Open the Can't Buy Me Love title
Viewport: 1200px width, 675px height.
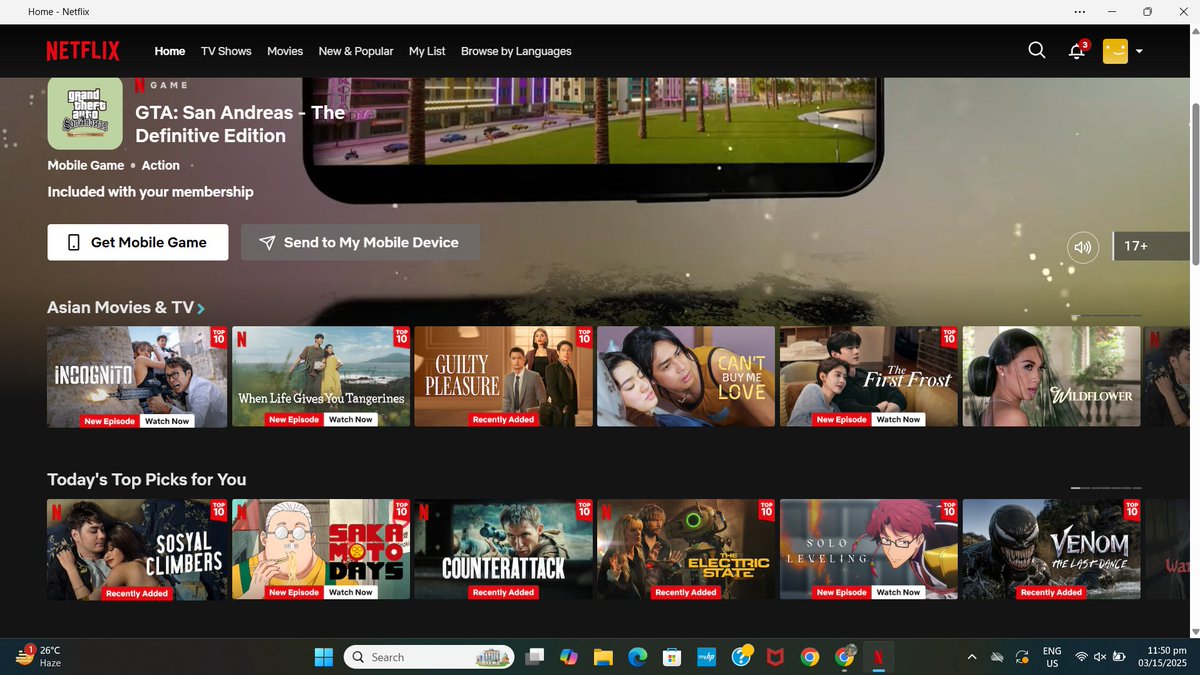pos(686,377)
